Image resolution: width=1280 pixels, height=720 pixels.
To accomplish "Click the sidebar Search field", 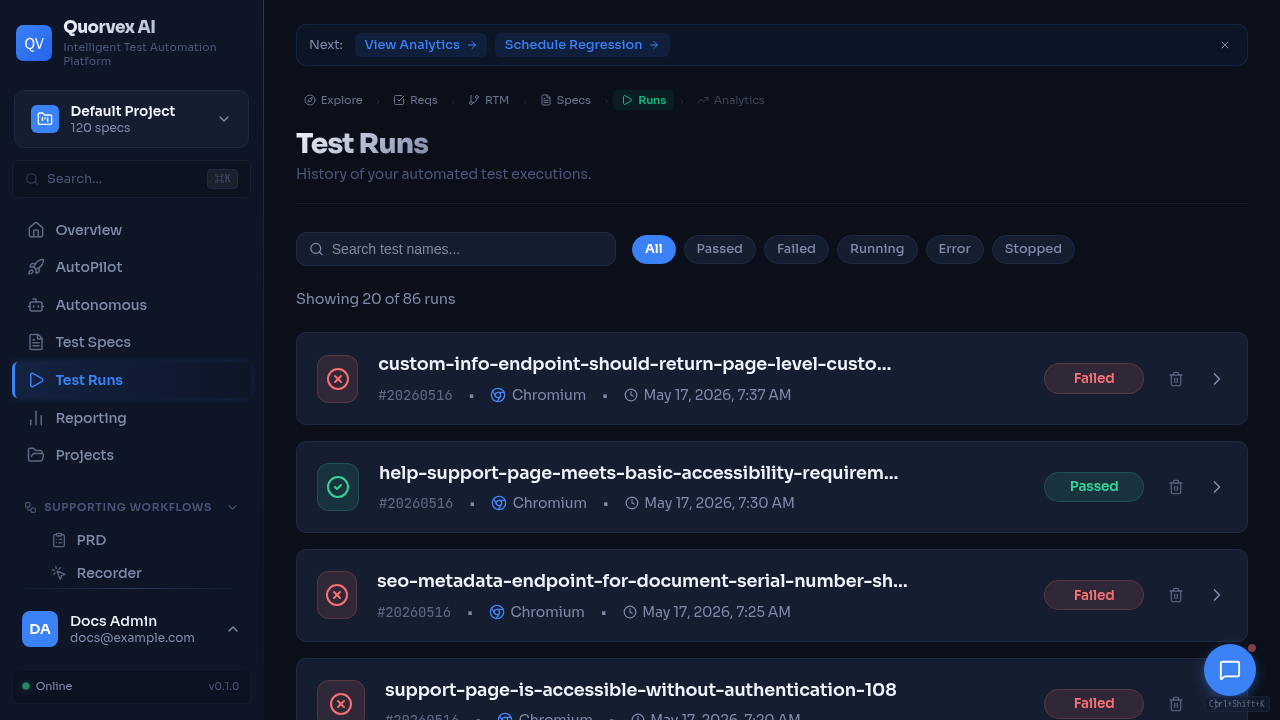I will click(131, 179).
